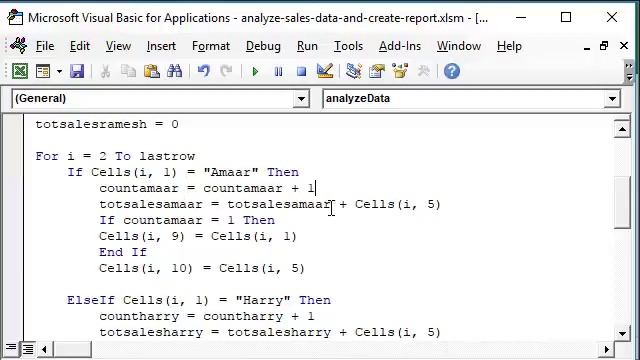Image resolution: width=640 pixels, height=360 pixels.
Task: Click the Insert UserForm toolbar icon
Action: pos(43,71)
